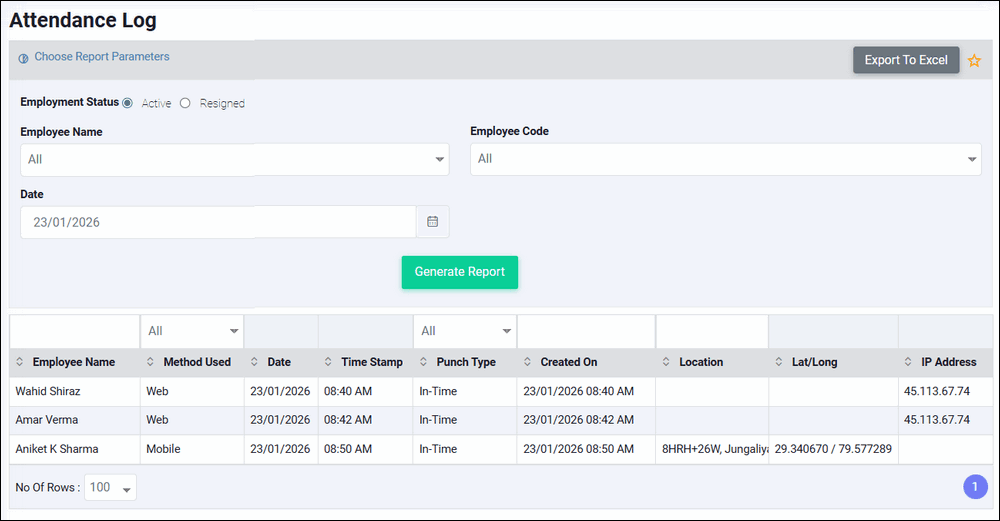The image size is (1000, 521).
Task: Select the Resigned employment status radio
Action: (x=185, y=103)
